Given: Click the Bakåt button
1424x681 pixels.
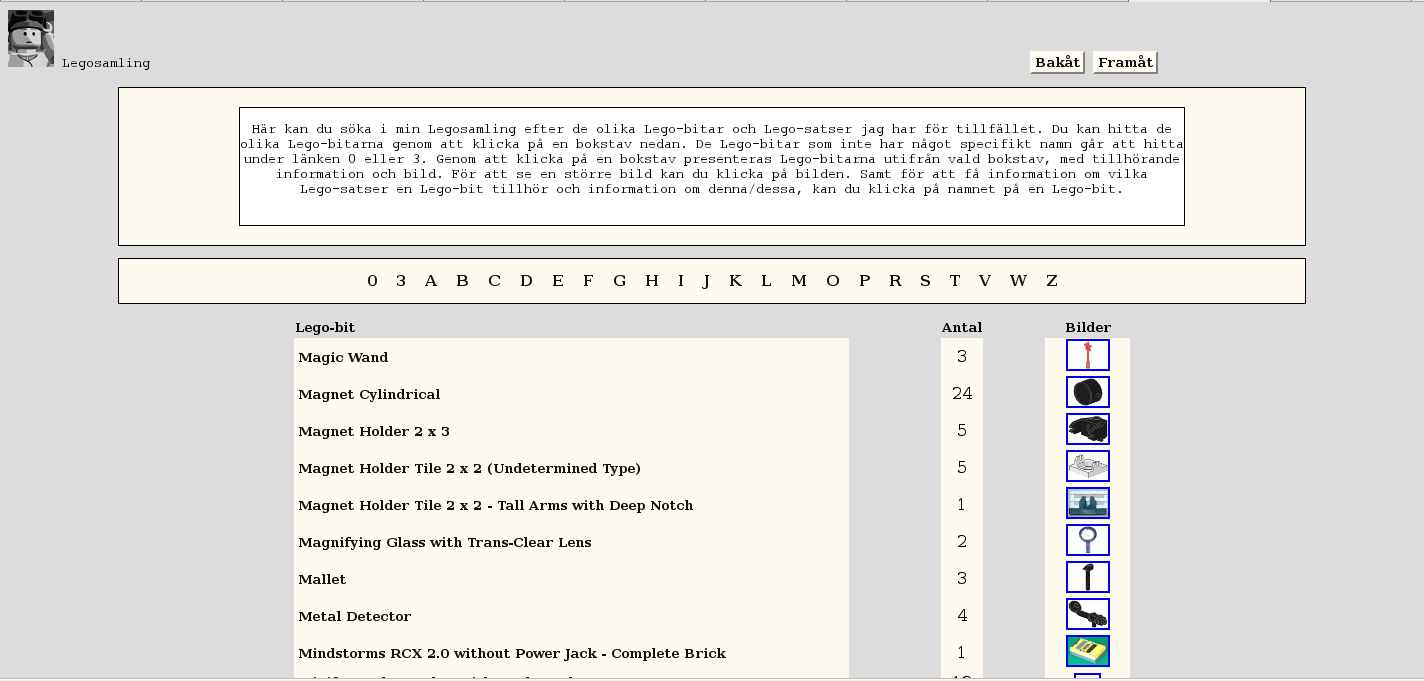Looking at the screenshot, I should pyautogui.click(x=1058, y=62).
